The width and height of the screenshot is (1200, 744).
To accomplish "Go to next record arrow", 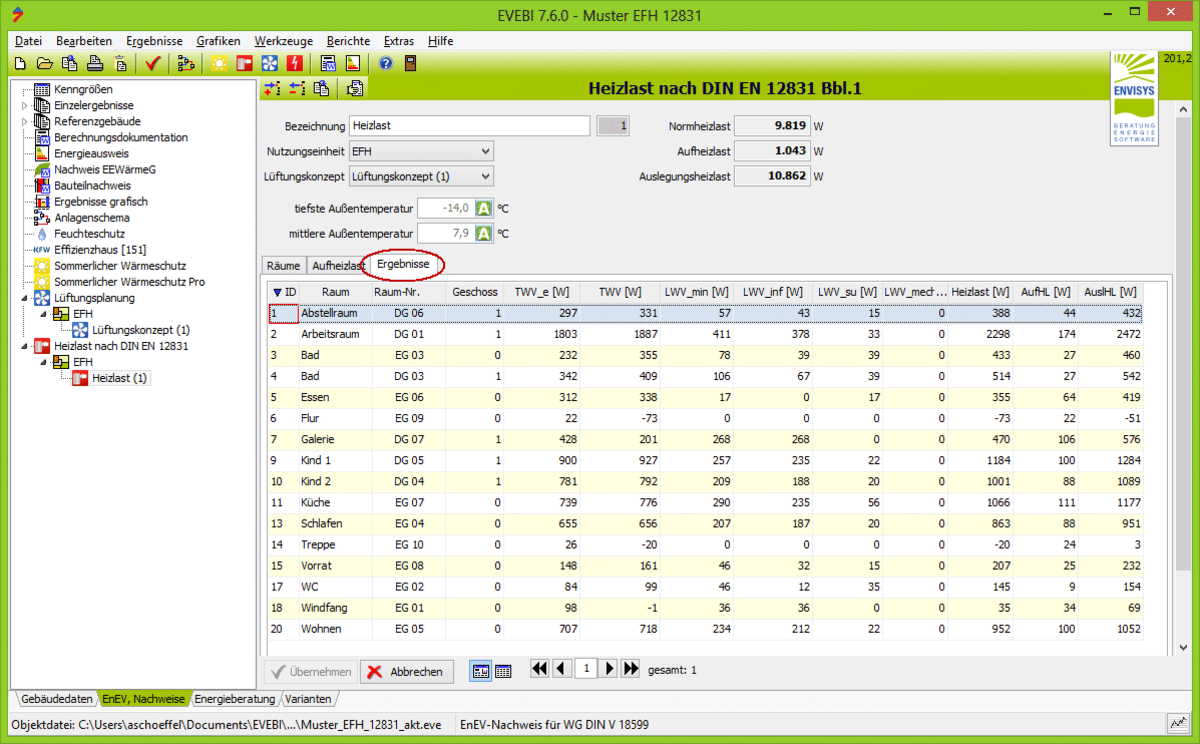I will click(610, 668).
